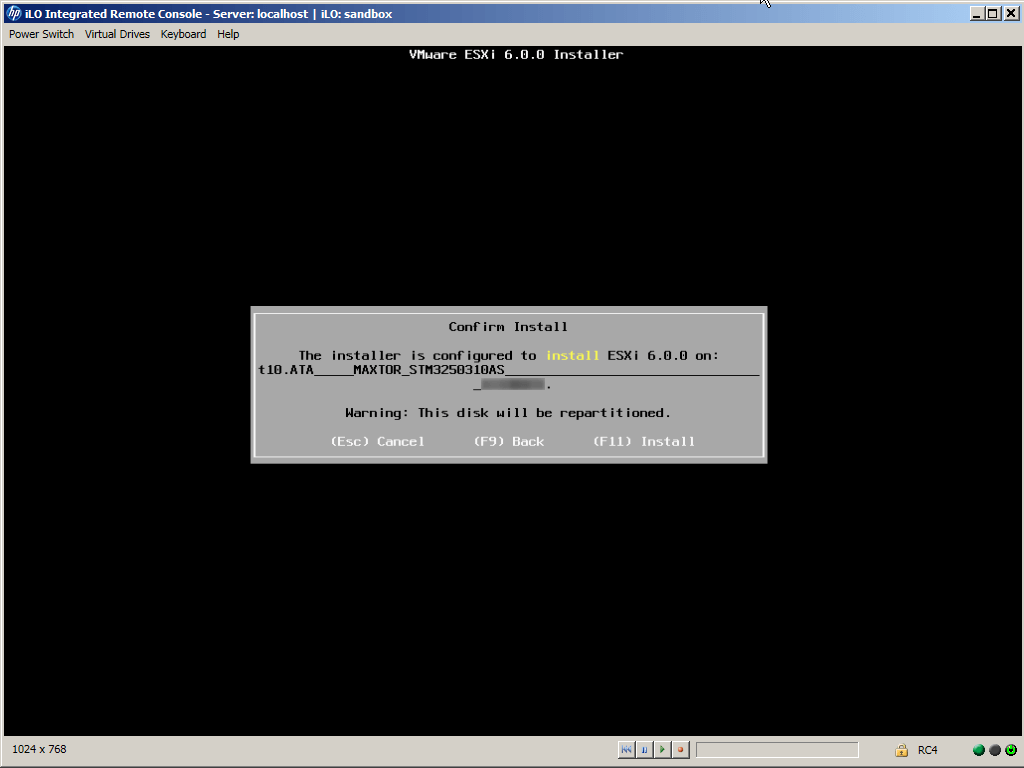Click the (Esc) Cancel option

[x=377, y=441]
